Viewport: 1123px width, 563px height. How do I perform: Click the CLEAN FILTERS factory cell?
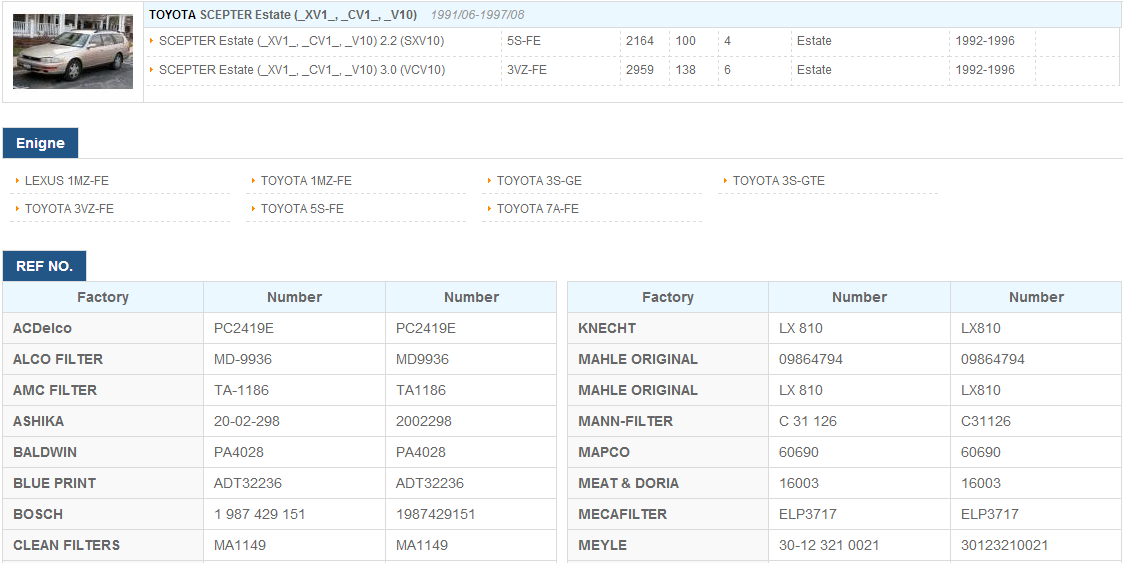pos(103,545)
